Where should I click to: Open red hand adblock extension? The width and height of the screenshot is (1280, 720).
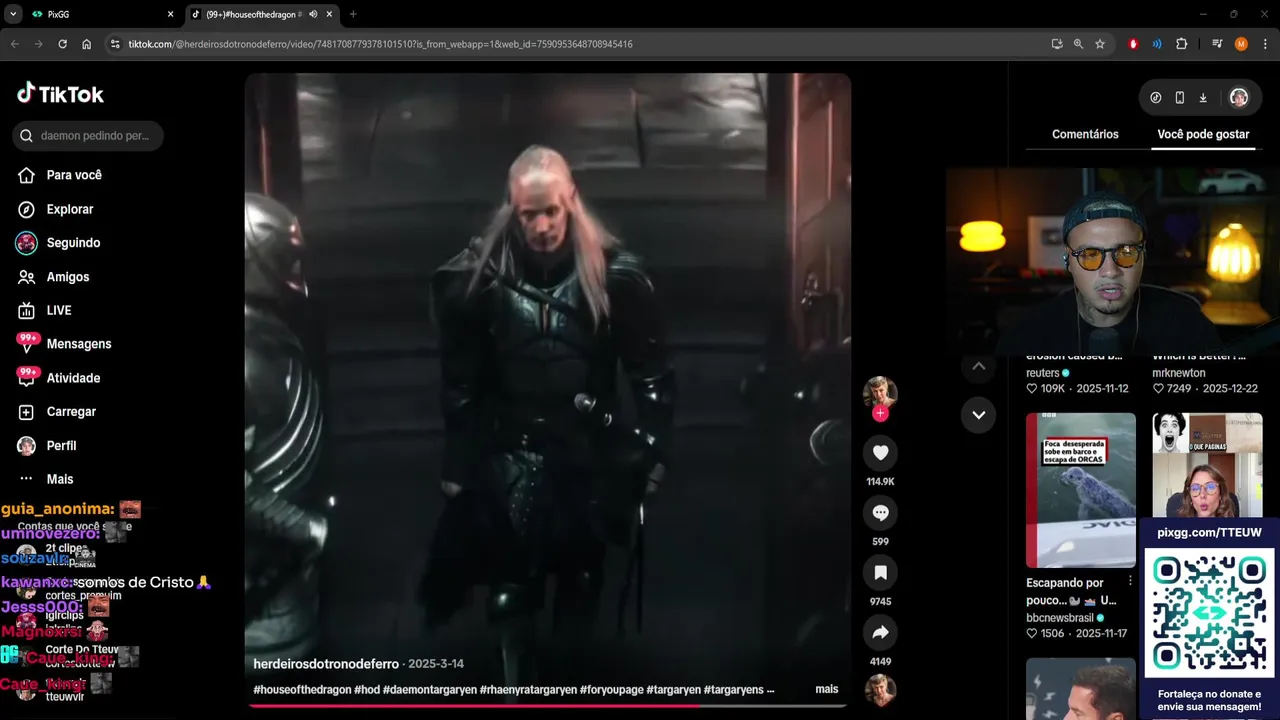[x=1133, y=44]
